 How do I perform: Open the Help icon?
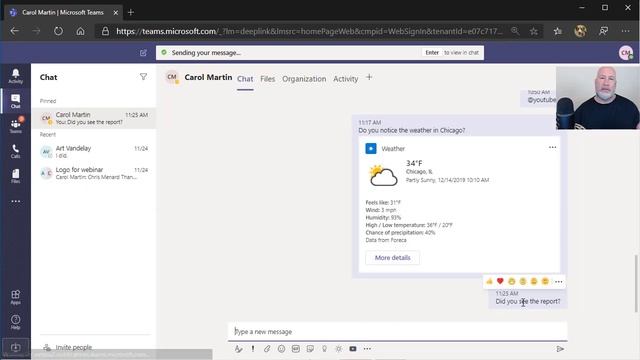point(16,322)
